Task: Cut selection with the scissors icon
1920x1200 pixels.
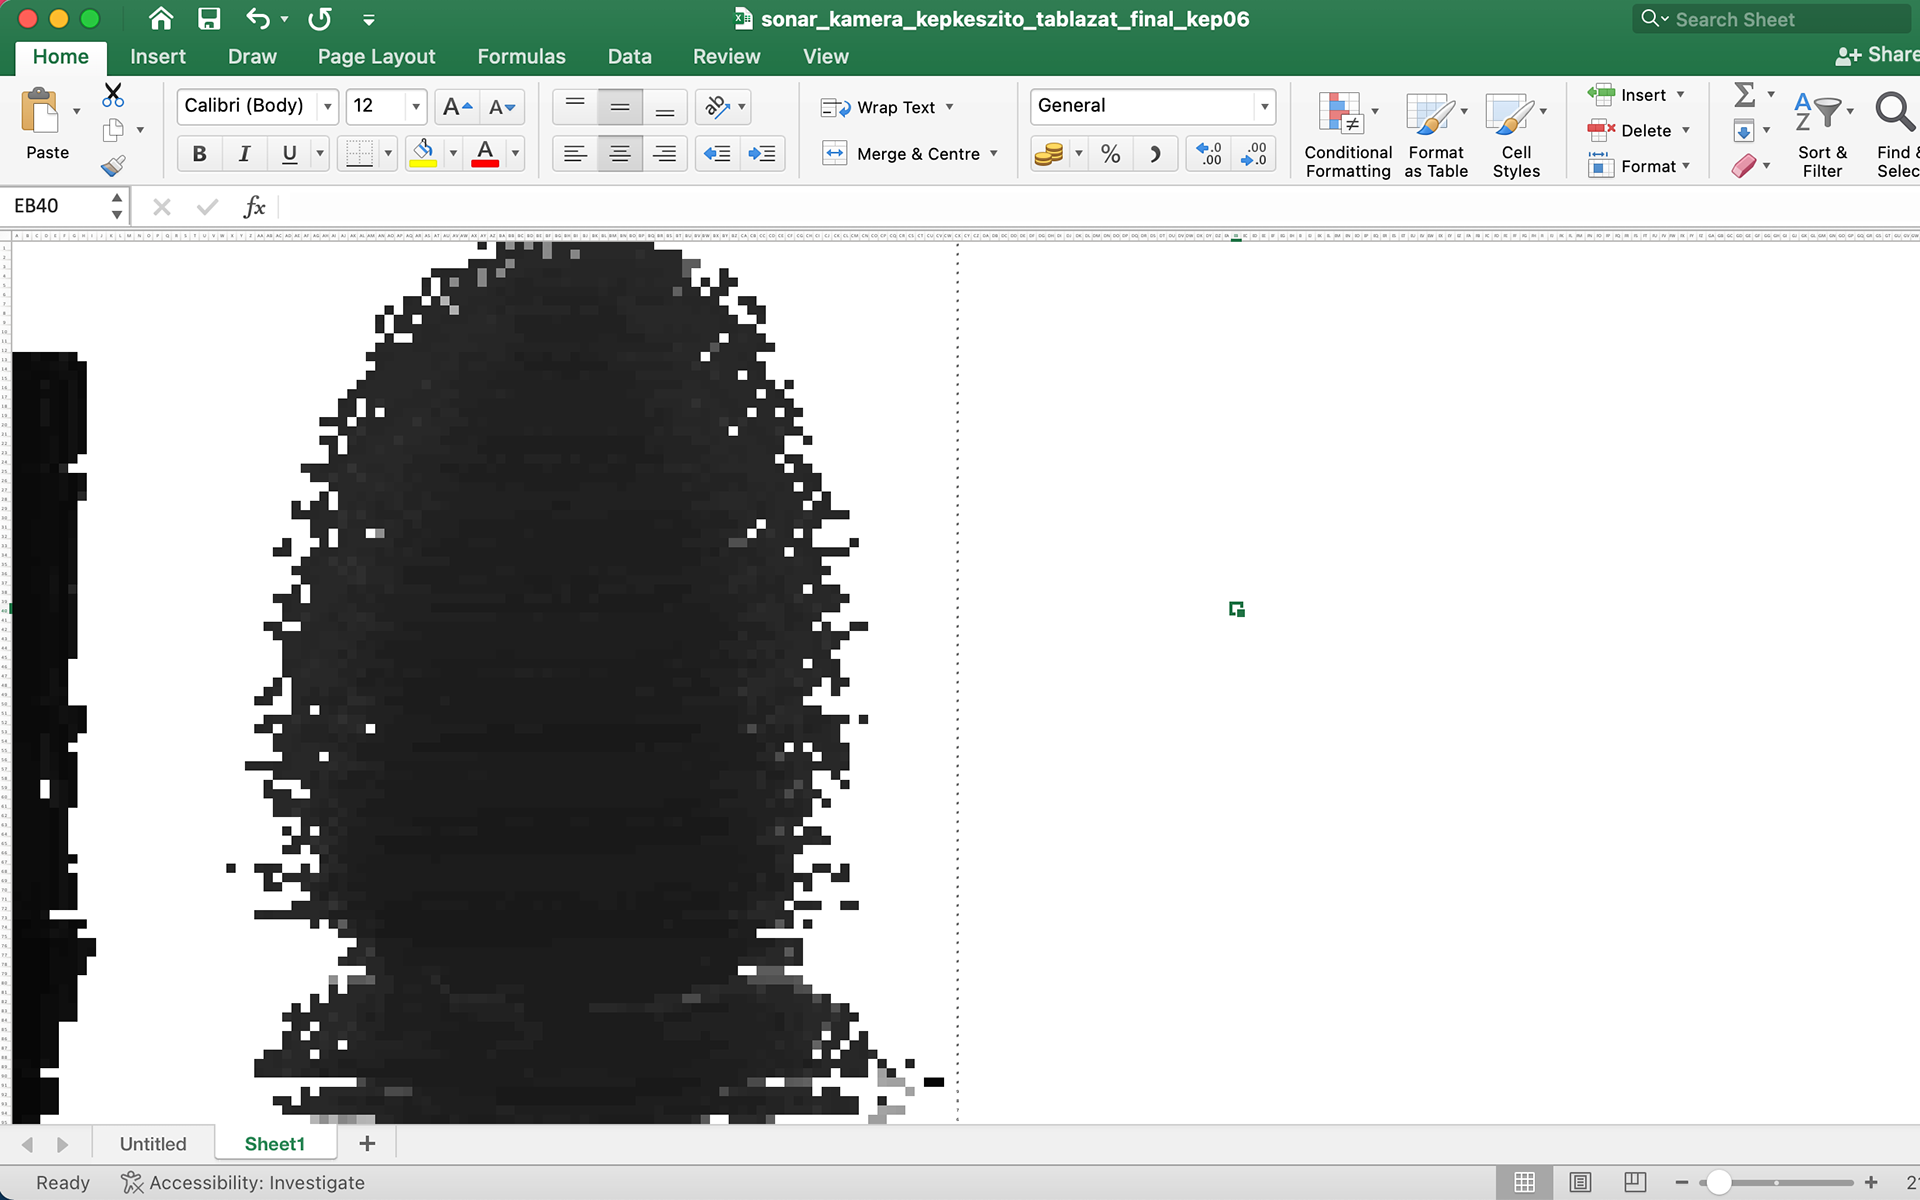Action: 113,95
